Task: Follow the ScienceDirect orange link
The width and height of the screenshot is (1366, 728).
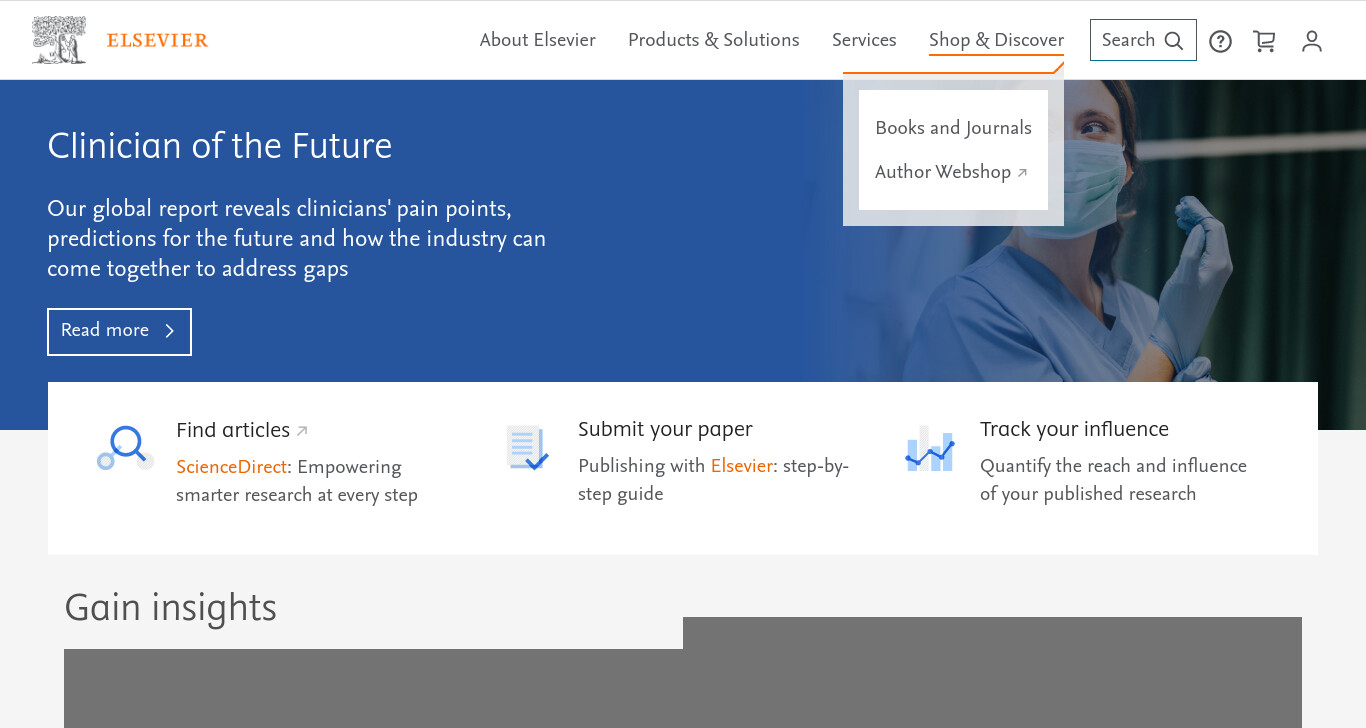Action: point(231,467)
